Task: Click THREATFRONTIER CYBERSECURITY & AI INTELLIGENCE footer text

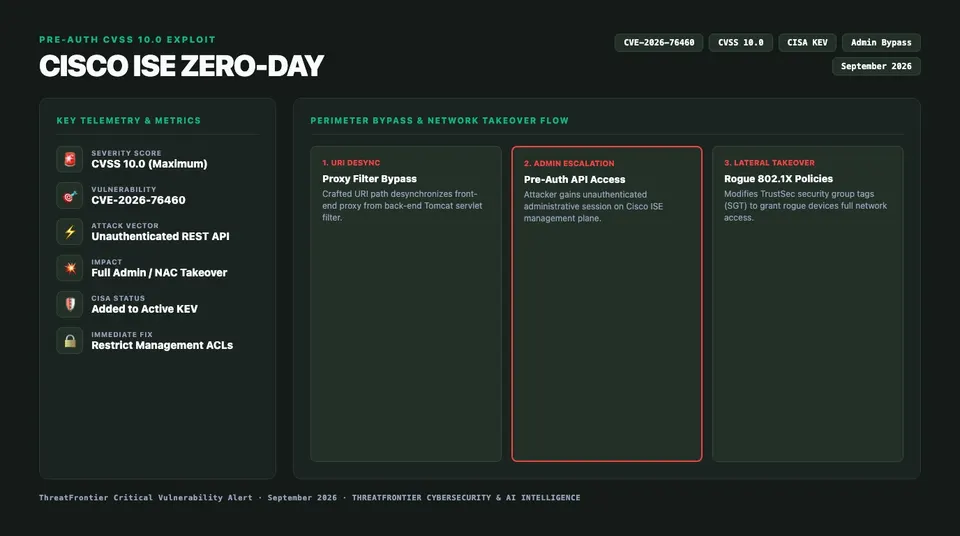Action: tap(466, 497)
